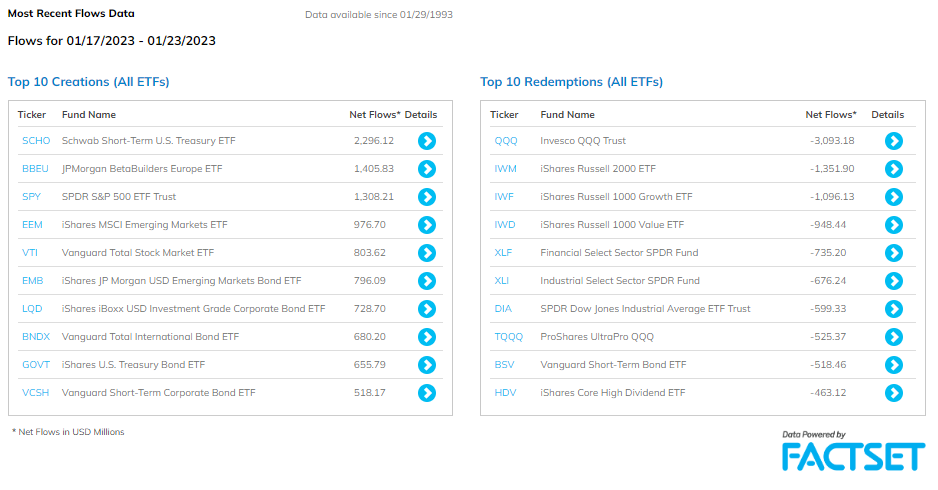
Task: Open details arrow for SPY row
Action: click(x=427, y=197)
